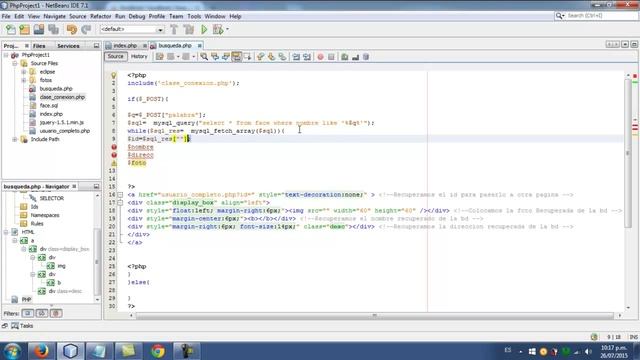Toggle Highlight Search in editor toolbar
The height and width of the screenshot is (360, 640).
click(x=236, y=57)
